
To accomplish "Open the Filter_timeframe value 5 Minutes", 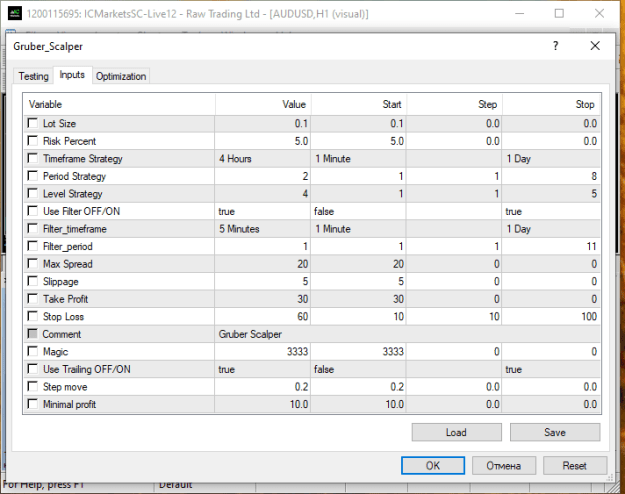I will (263, 229).
